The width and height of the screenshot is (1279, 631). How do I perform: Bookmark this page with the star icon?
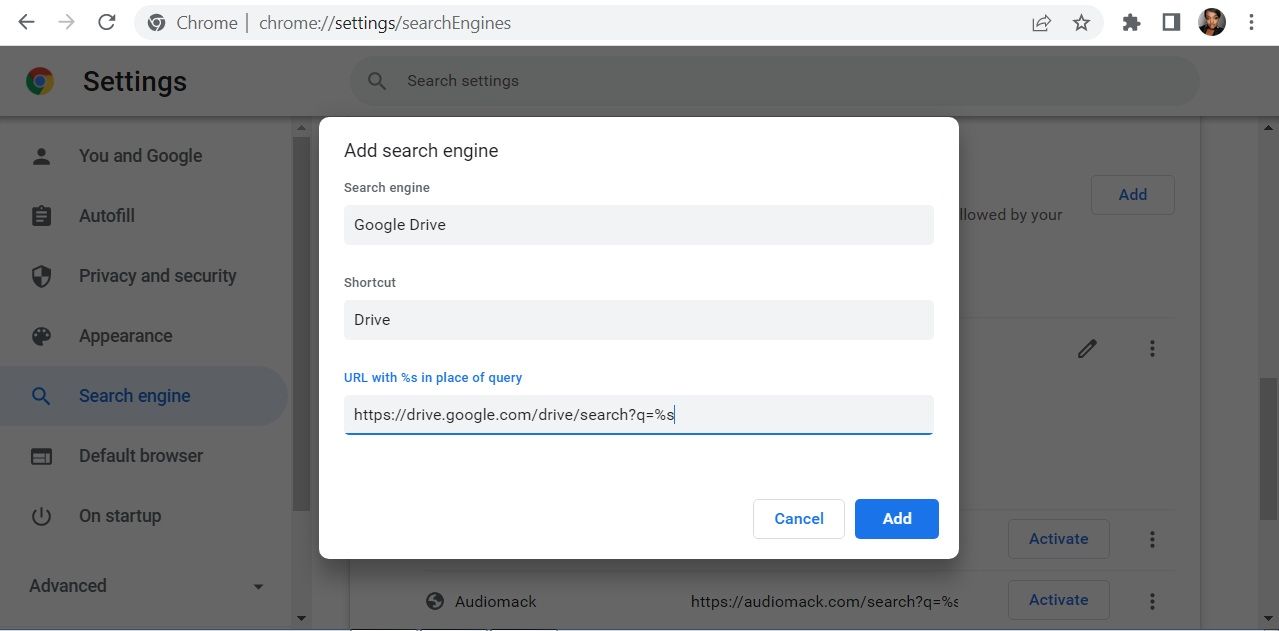pyautogui.click(x=1080, y=22)
